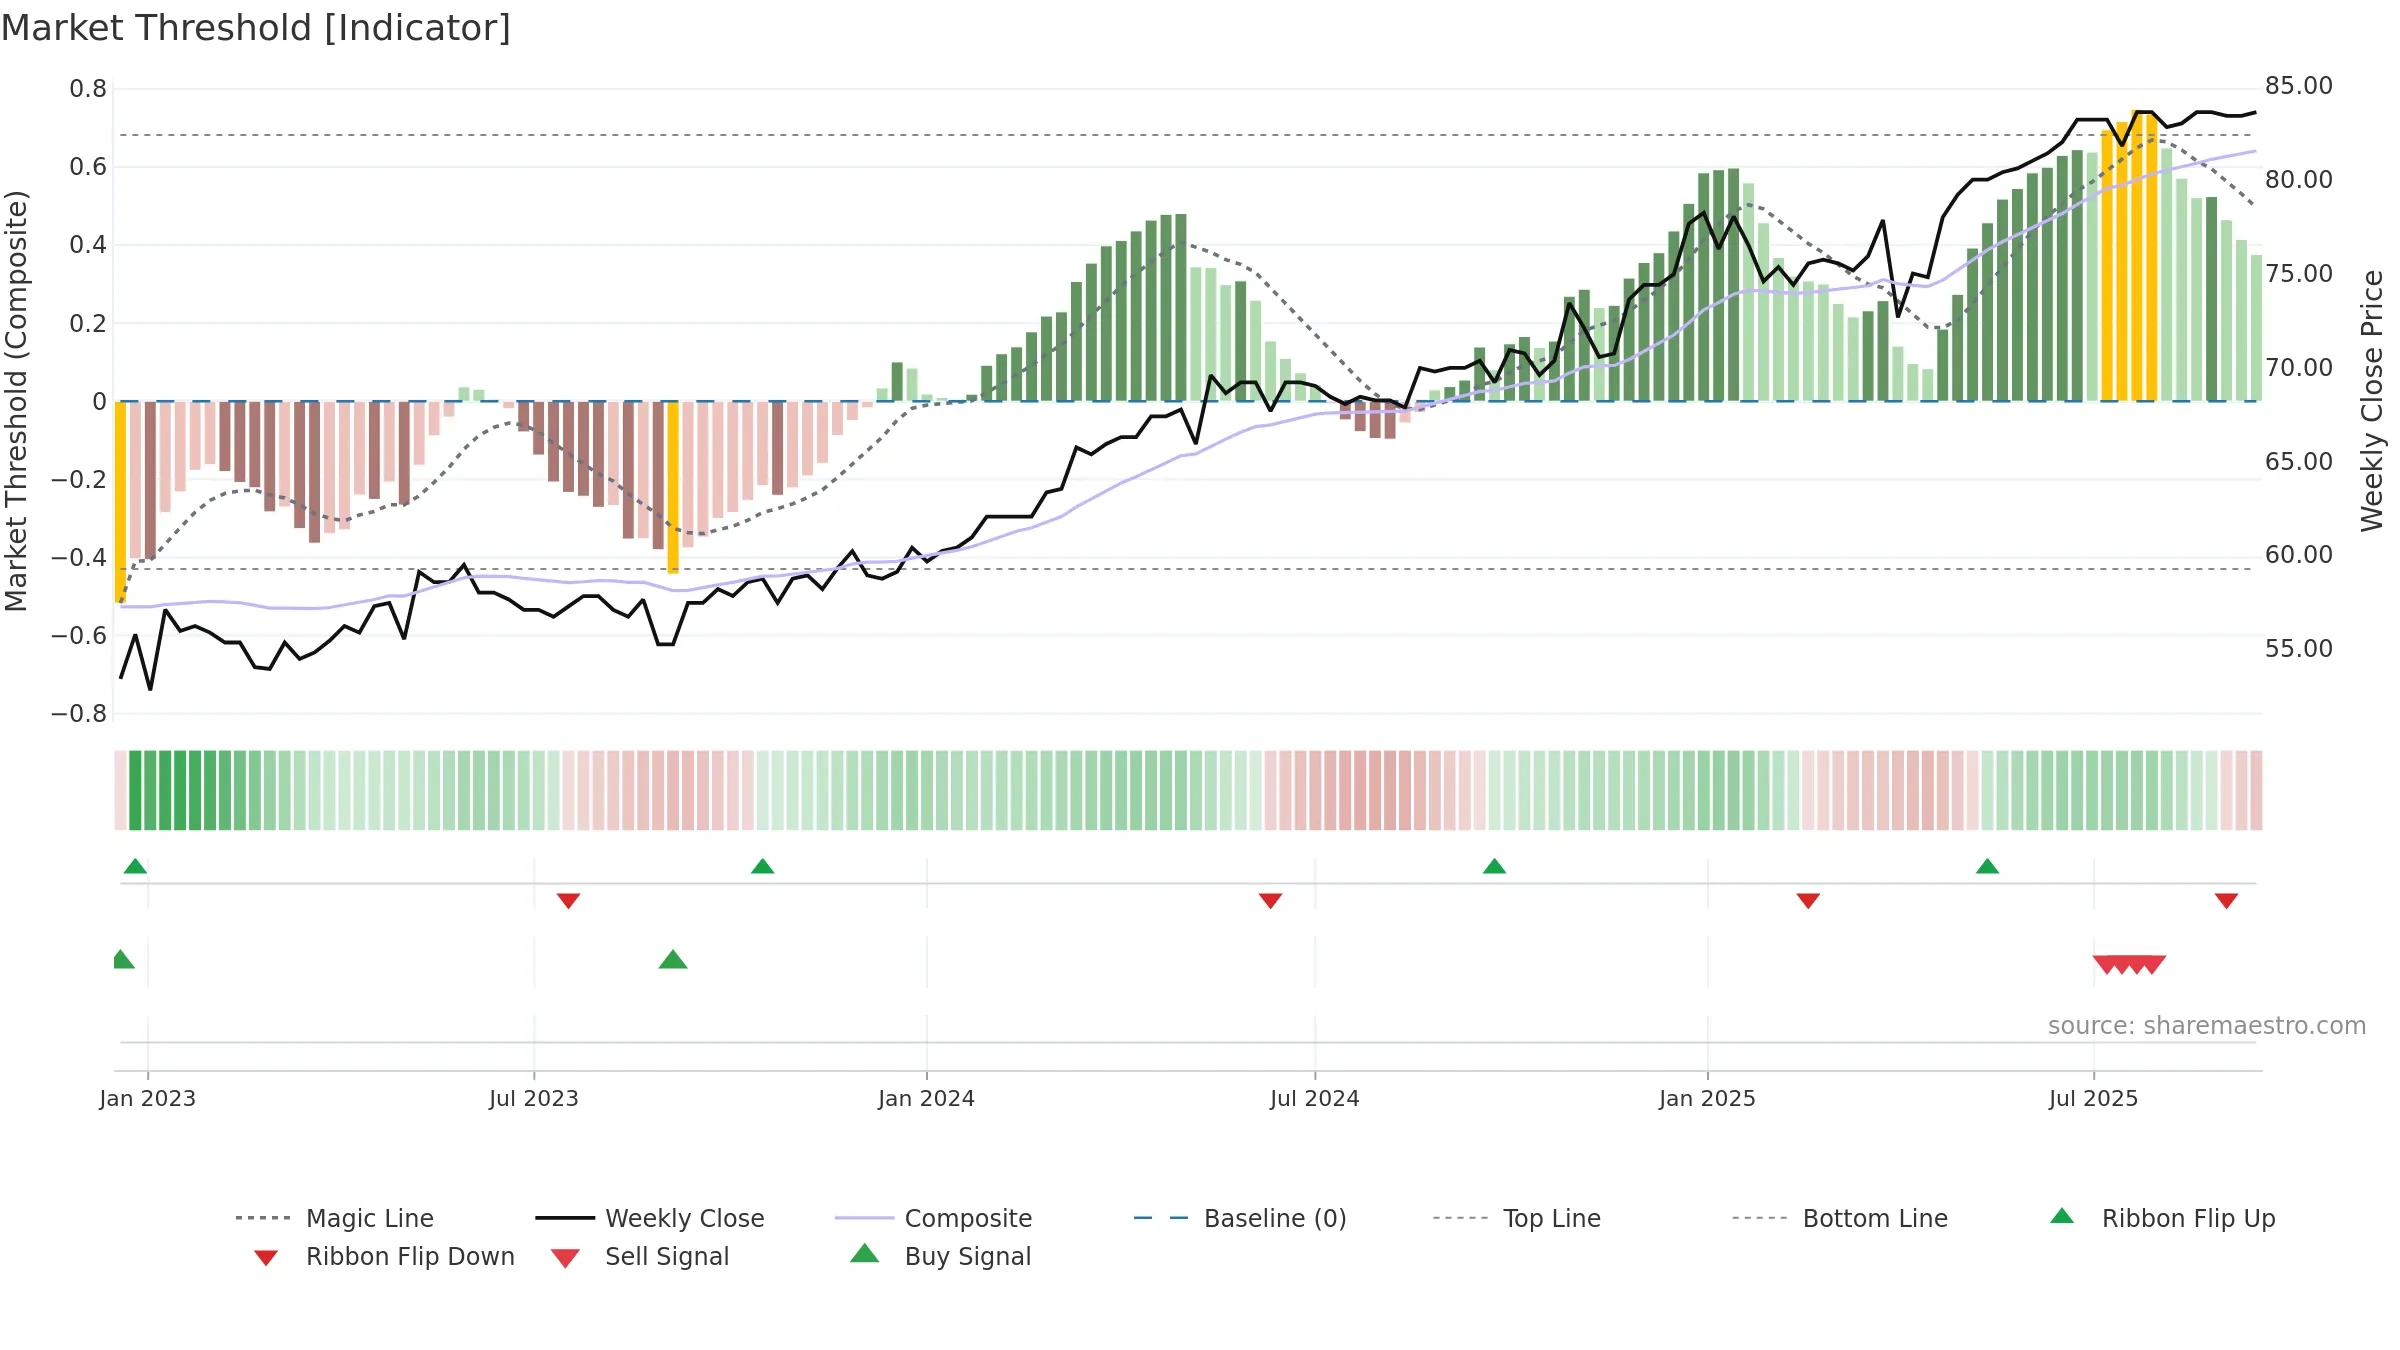
Task: Toggle the Ribbon Flip Up legend entry
Action: [x=2162, y=1218]
